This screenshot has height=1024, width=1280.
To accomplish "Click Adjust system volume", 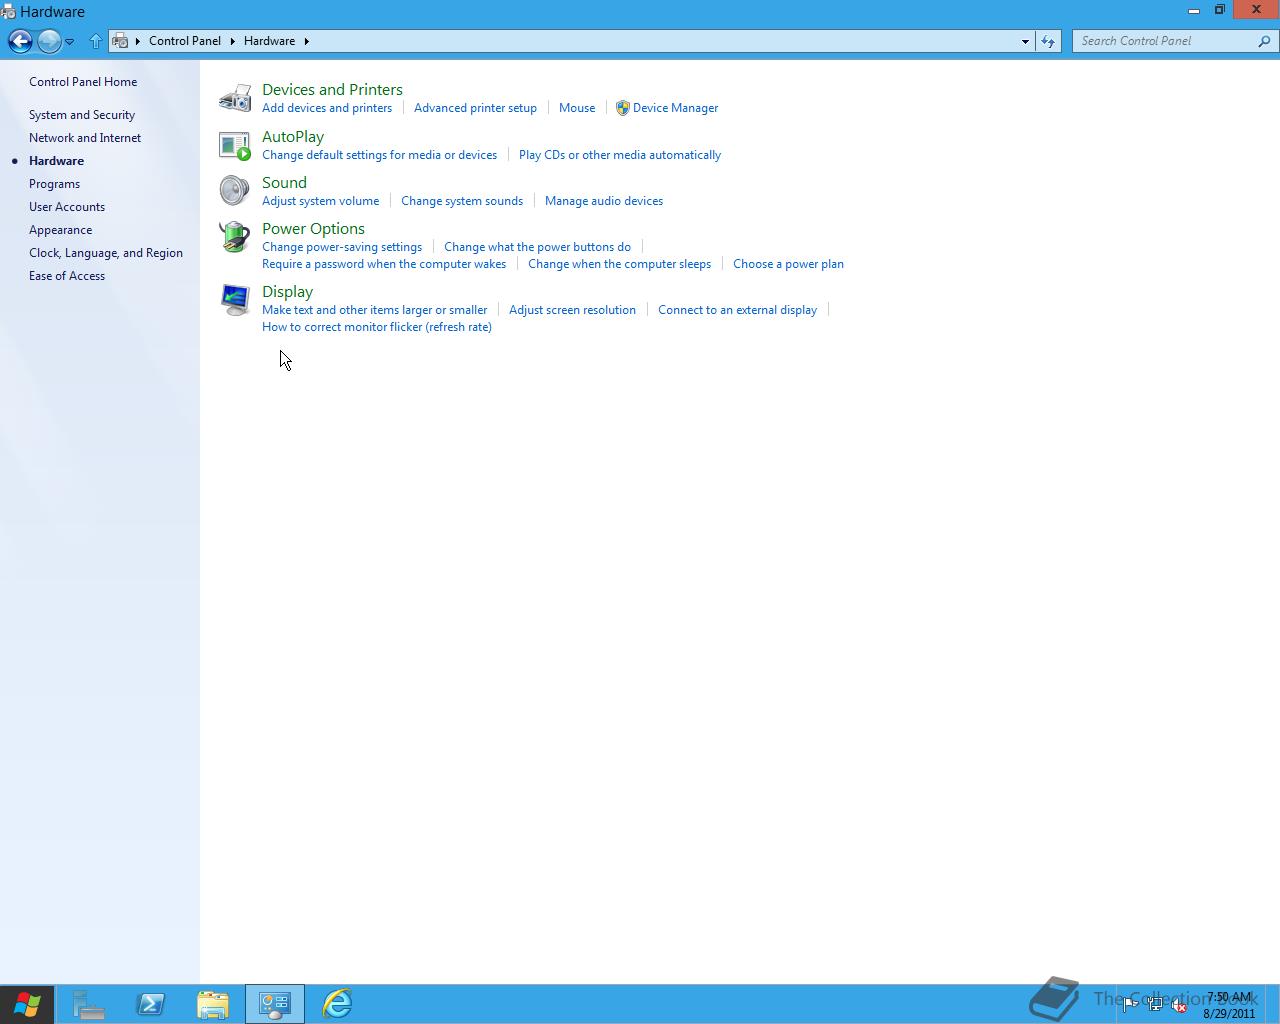I will 320,201.
